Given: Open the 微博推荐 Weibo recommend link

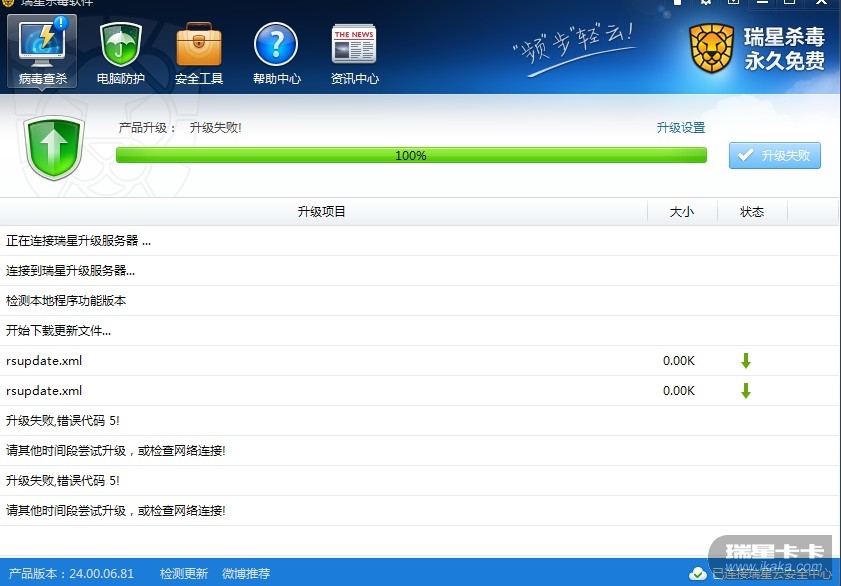Looking at the screenshot, I should tap(246, 574).
